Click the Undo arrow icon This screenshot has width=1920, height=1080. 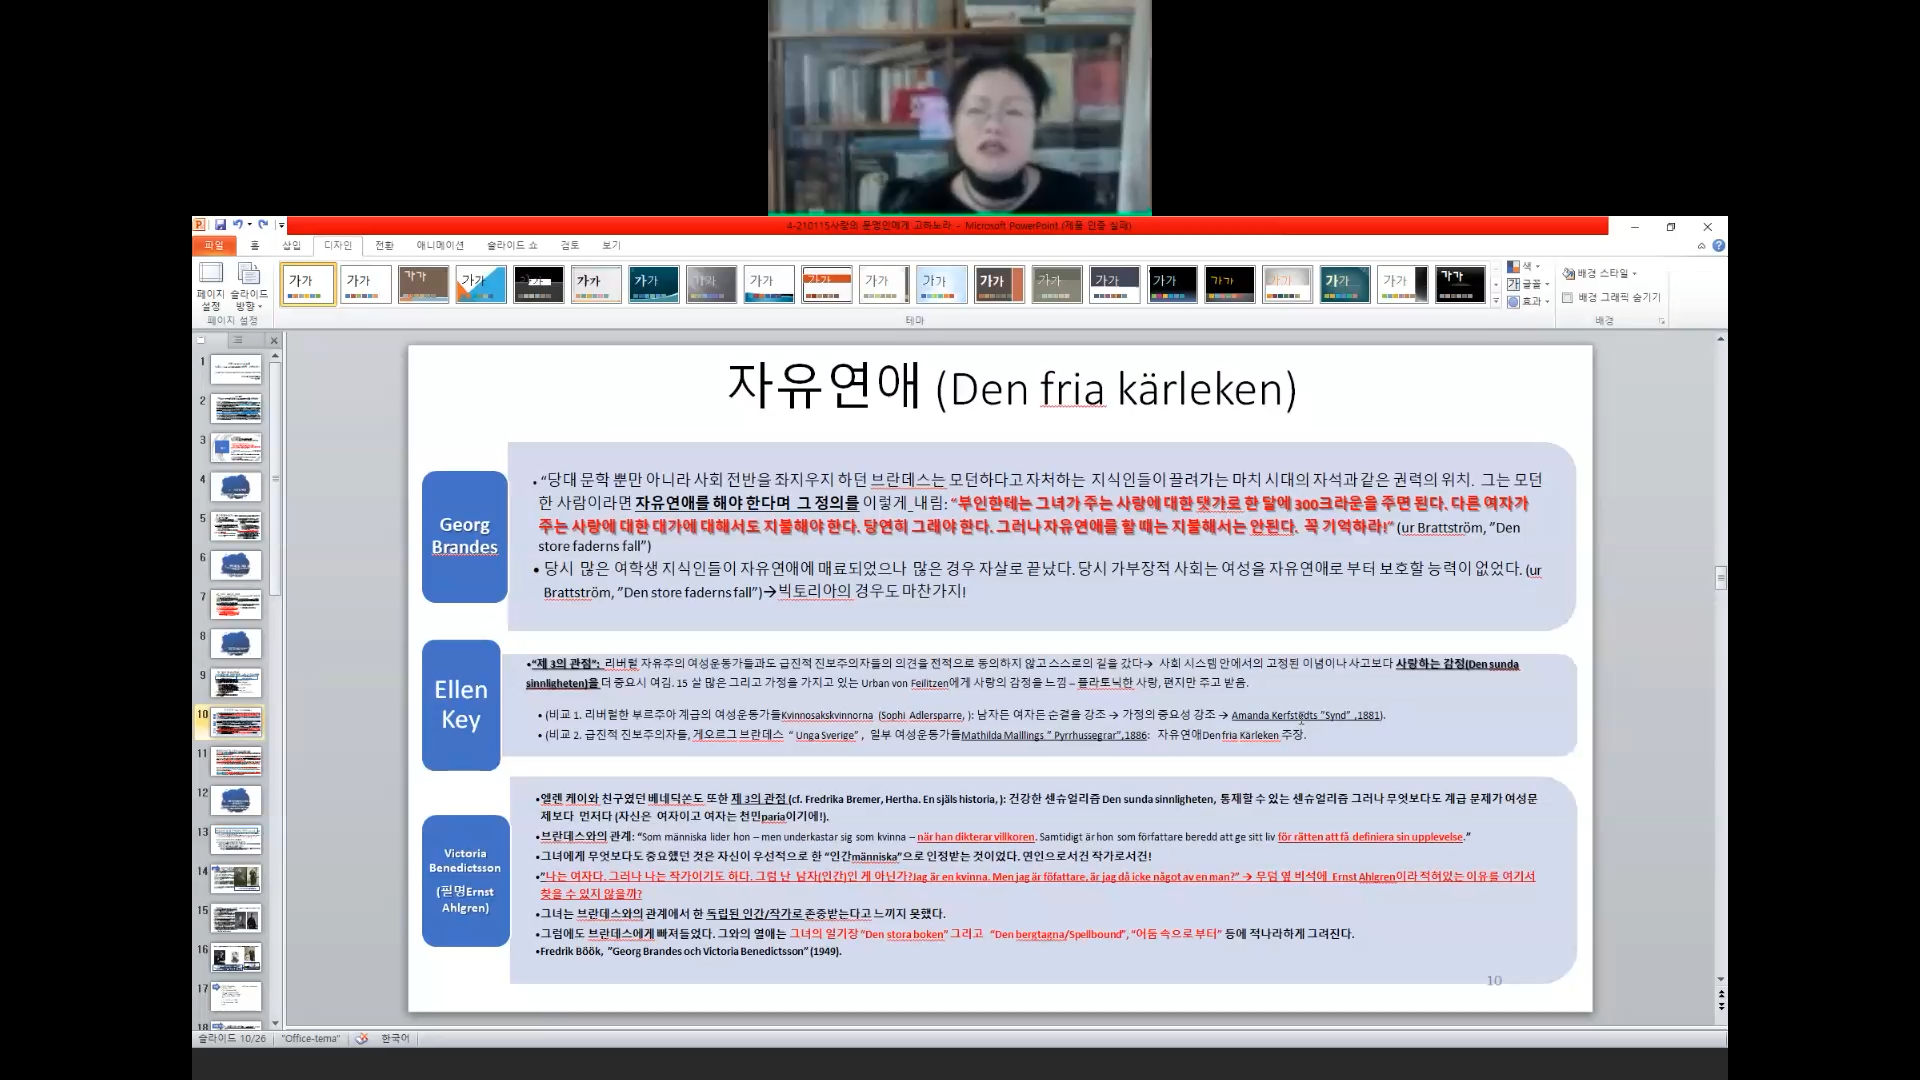click(238, 225)
